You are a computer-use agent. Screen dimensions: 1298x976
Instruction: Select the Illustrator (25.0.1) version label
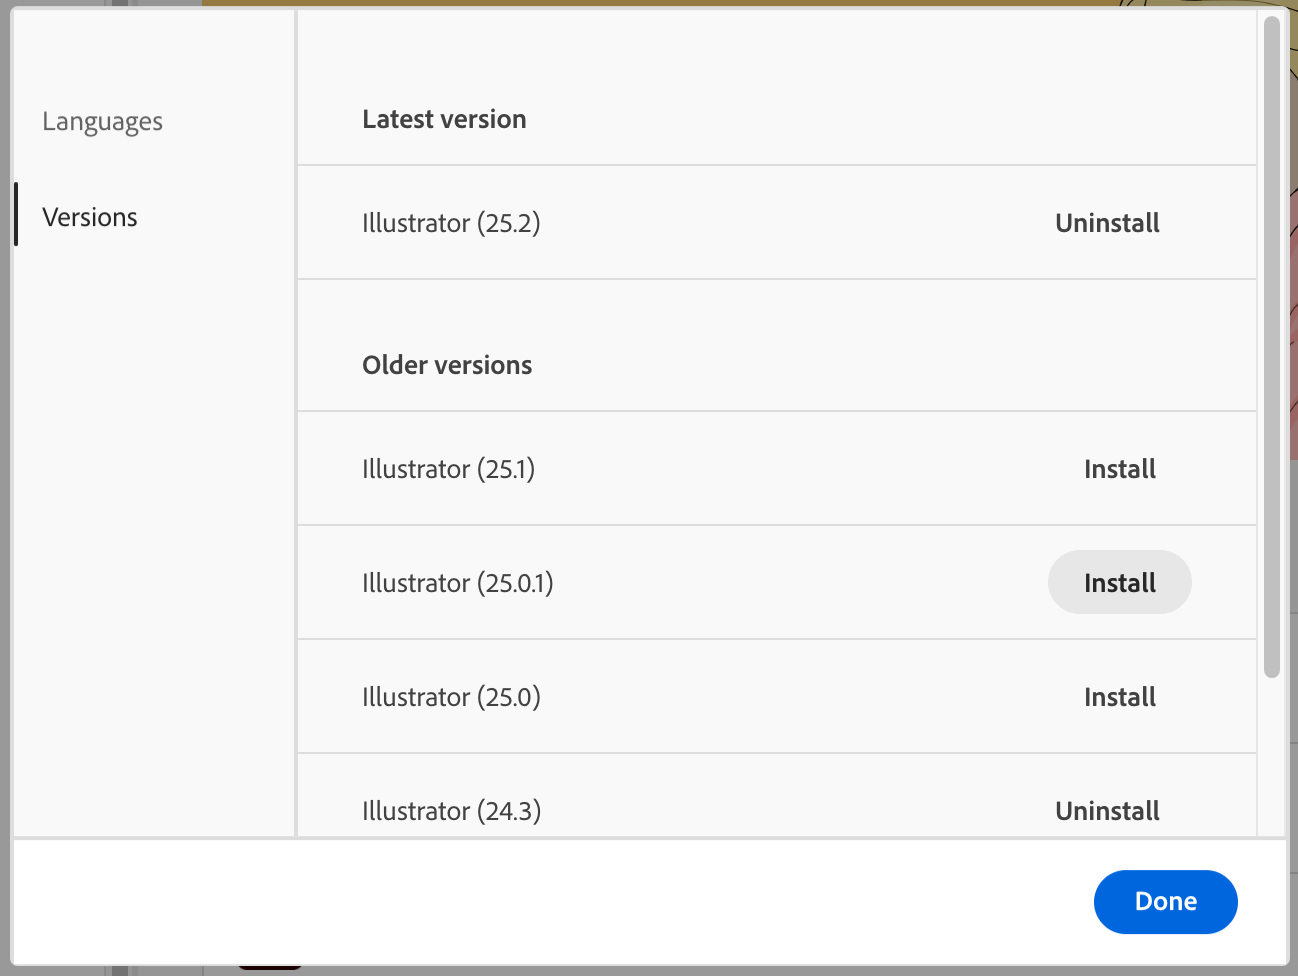point(458,583)
